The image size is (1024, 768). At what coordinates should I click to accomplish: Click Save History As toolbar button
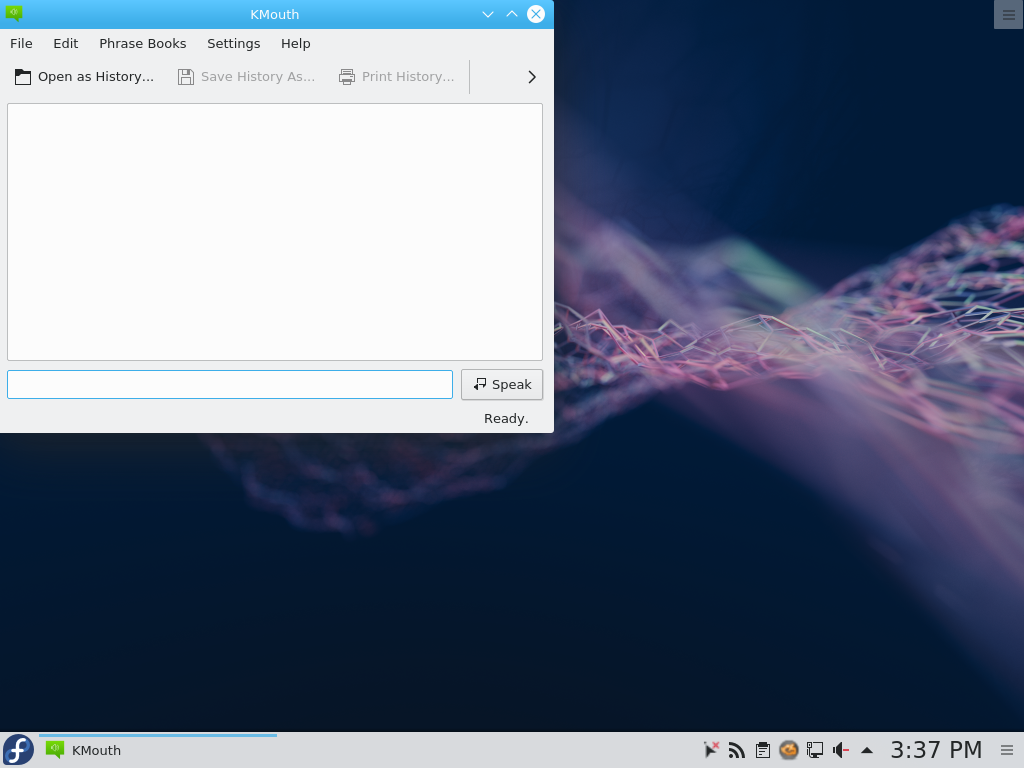click(x=246, y=77)
